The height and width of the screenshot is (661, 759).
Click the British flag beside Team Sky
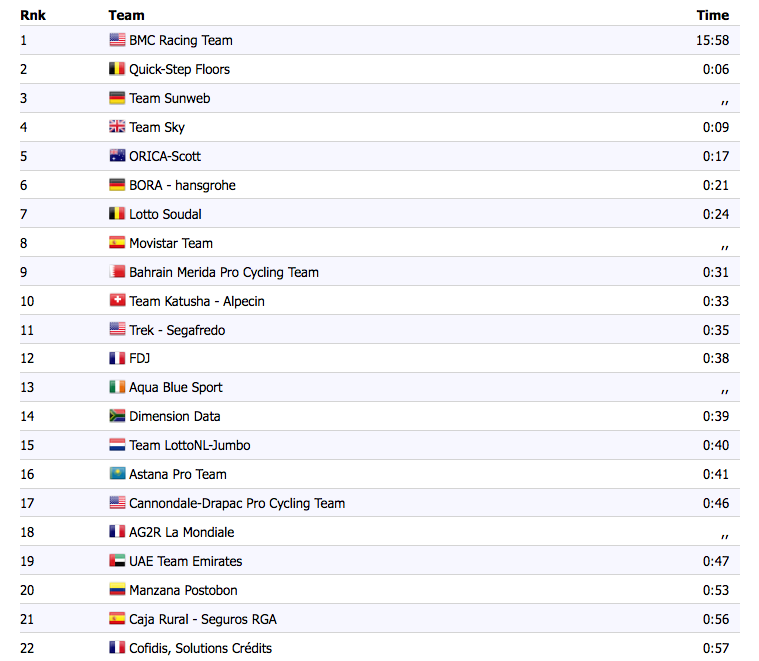click(x=117, y=128)
